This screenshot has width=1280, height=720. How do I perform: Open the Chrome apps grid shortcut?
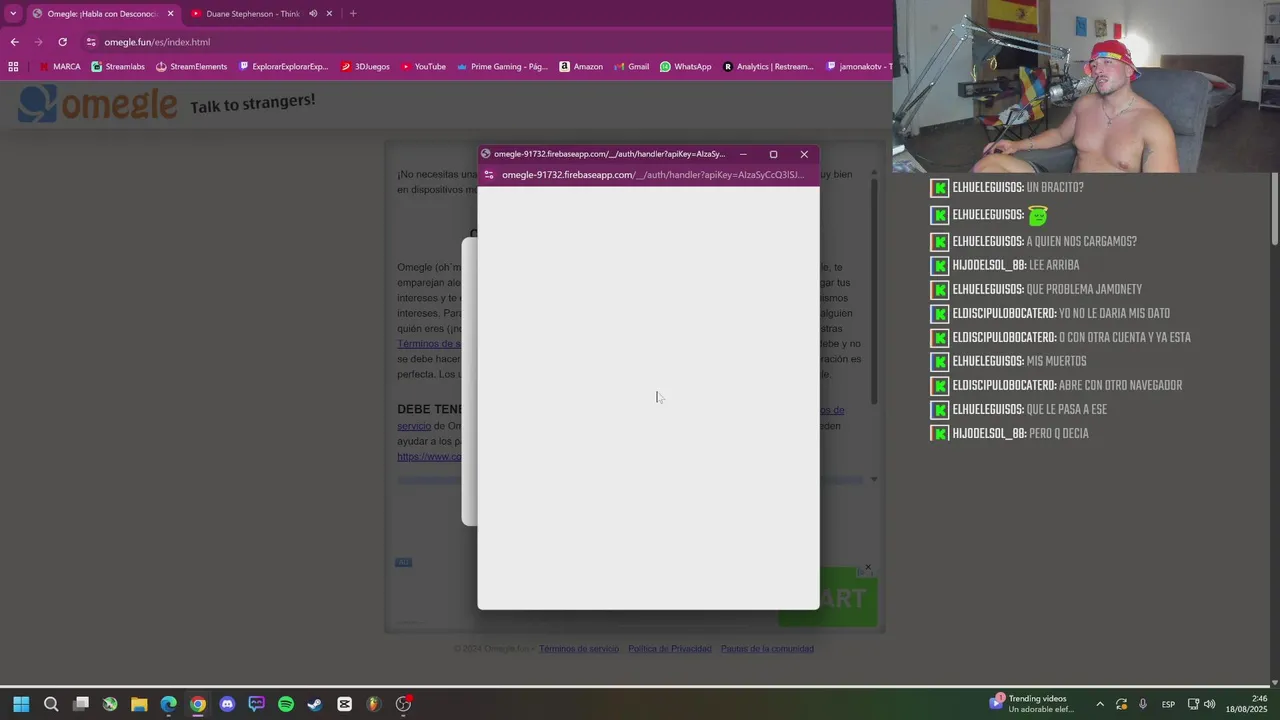[13, 67]
